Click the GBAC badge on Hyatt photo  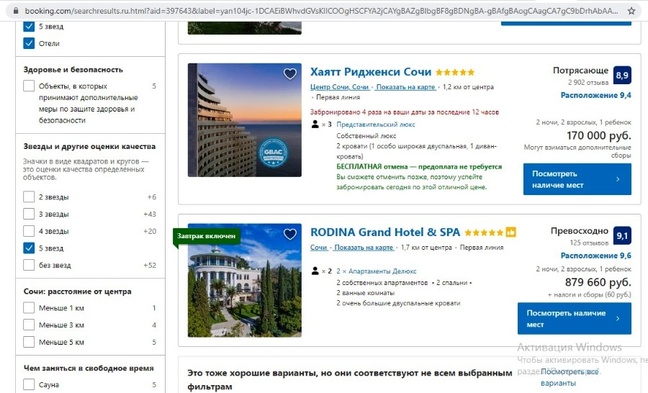click(273, 152)
